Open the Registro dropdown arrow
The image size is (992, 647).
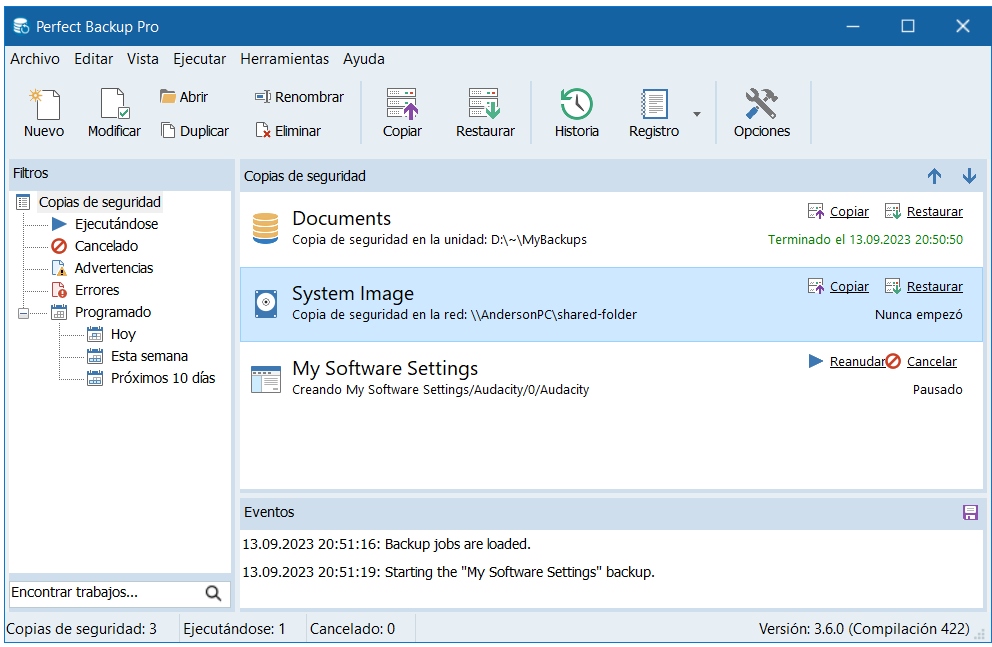697,114
